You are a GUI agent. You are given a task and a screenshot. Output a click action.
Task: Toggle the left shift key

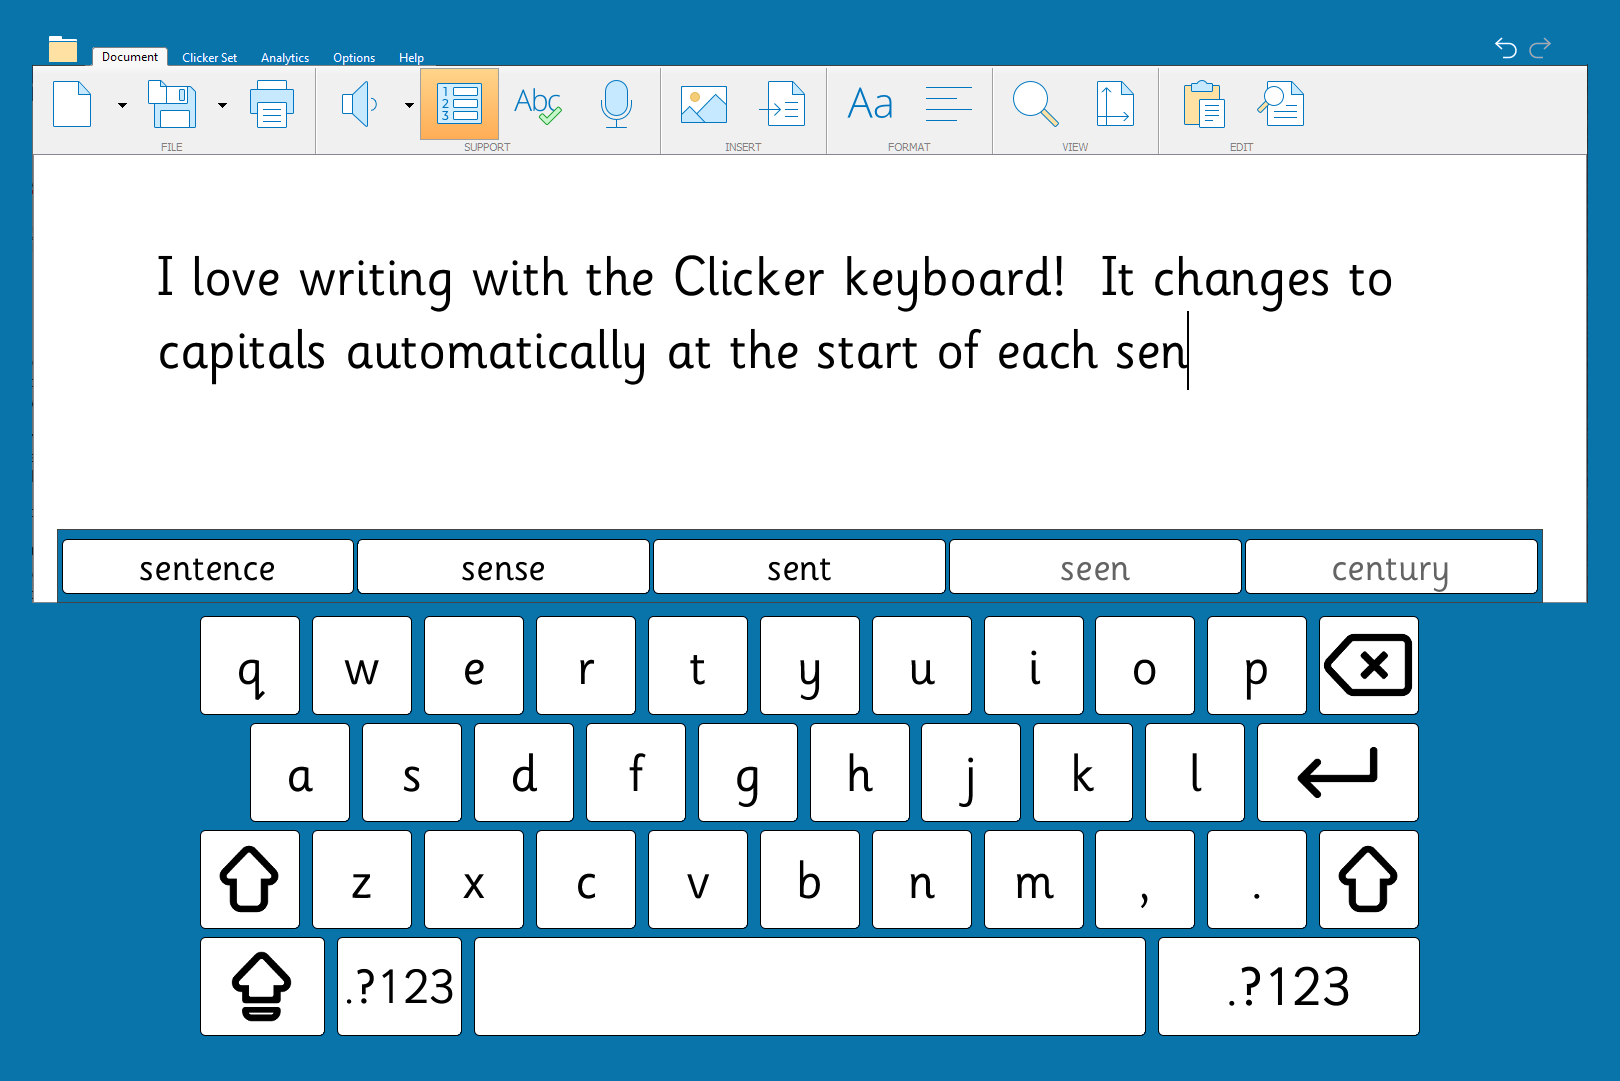pos(249,880)
